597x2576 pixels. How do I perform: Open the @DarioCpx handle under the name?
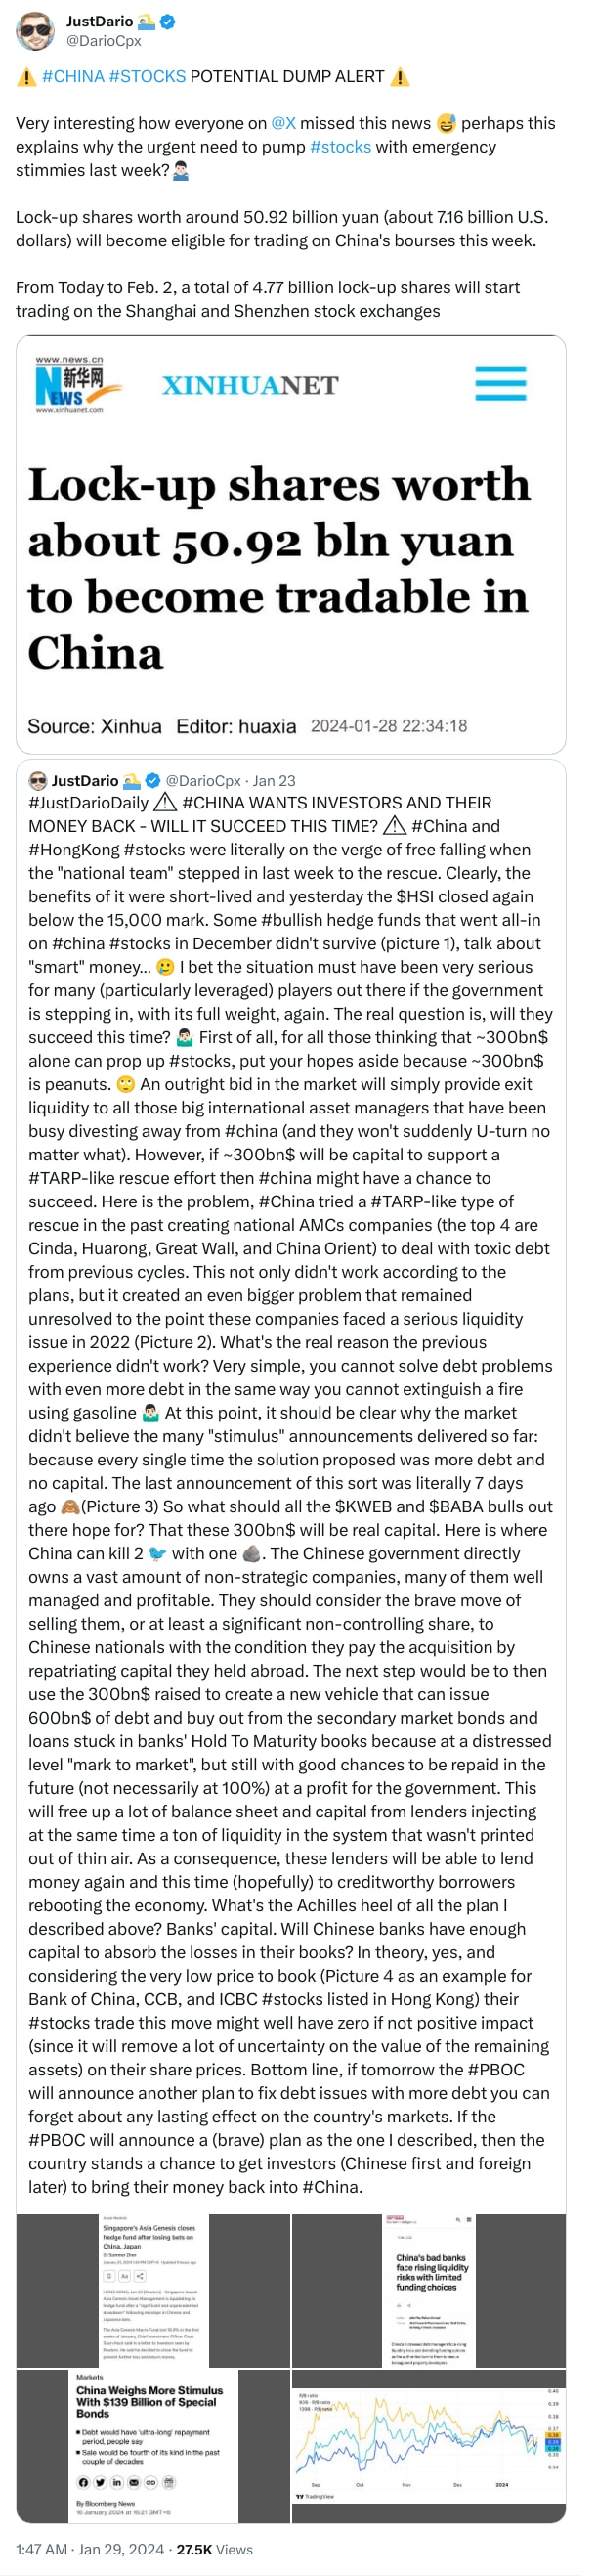[x=103, y=41]
